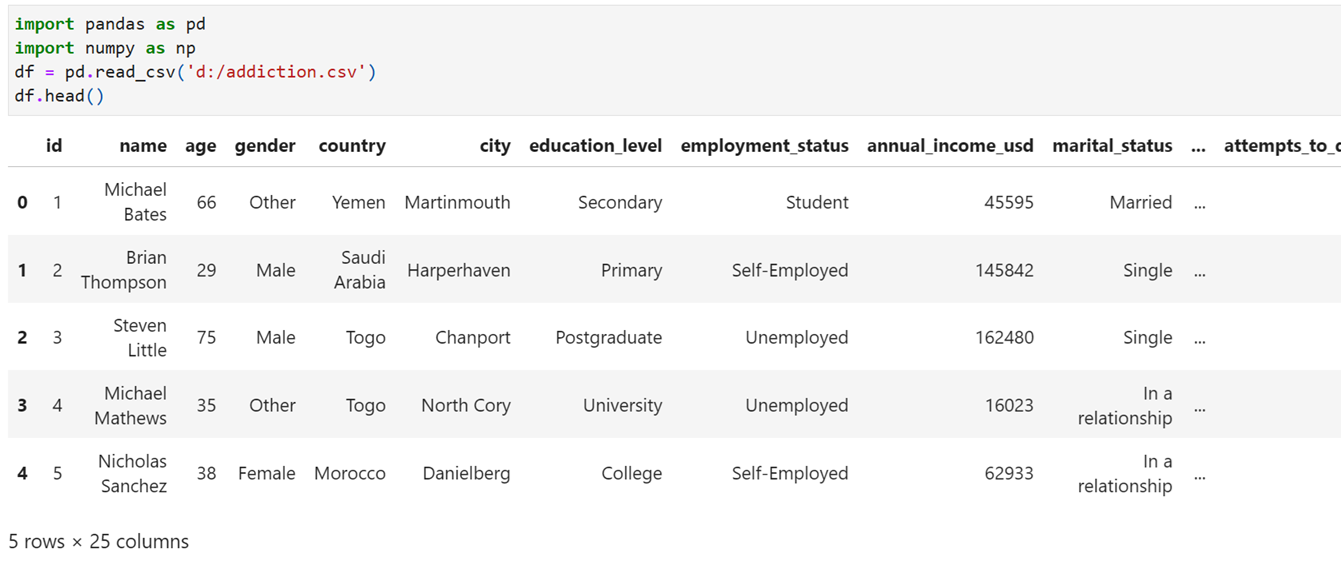Select the 'Saudi Arabia' country cell

pyautogui.click(x=360, y=270)
